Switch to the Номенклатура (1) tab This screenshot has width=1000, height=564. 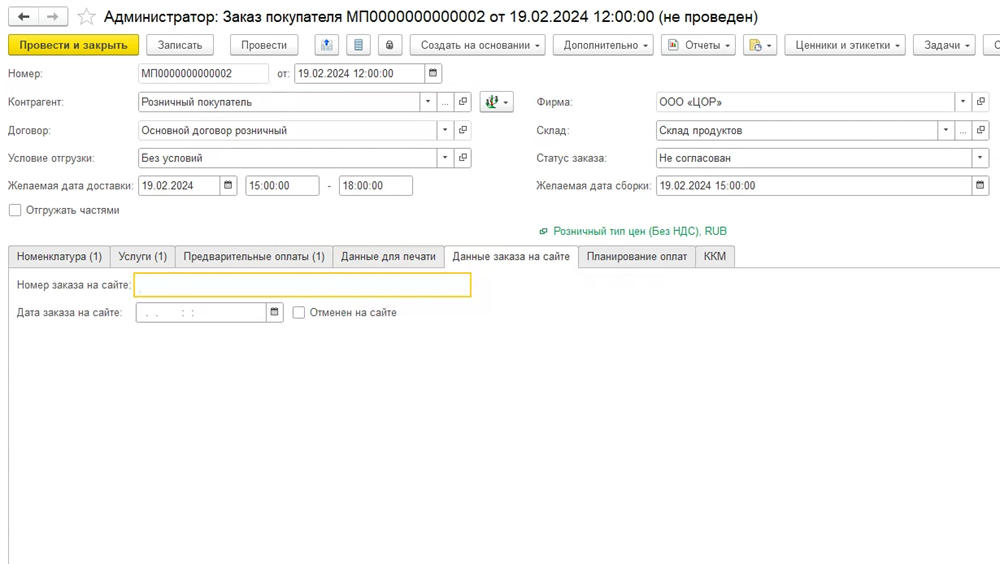(x=59, y=257)
